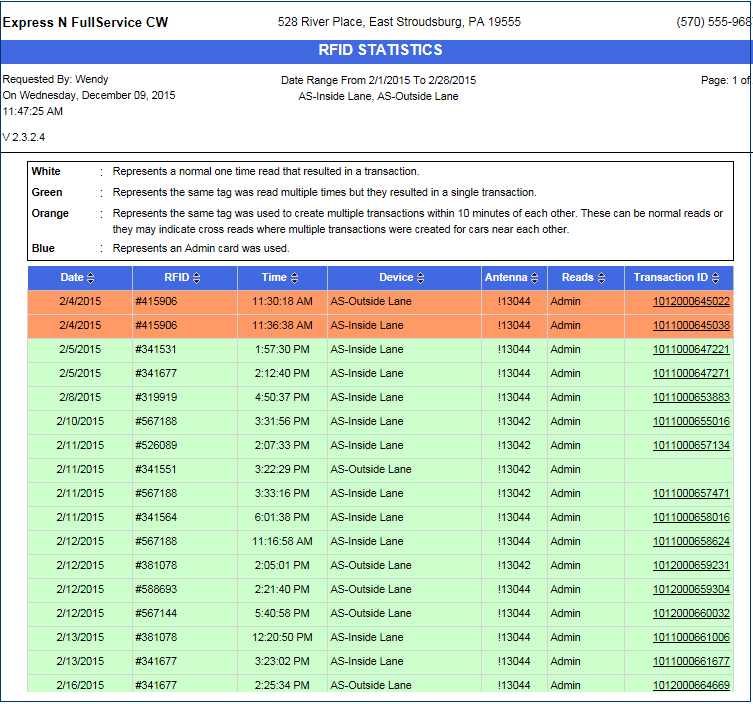The height and width of the screenshot is (704, 753).
Task: Click the RFID STATISTICS title bar
Action: pyautogui.click(x=380, y=51)
